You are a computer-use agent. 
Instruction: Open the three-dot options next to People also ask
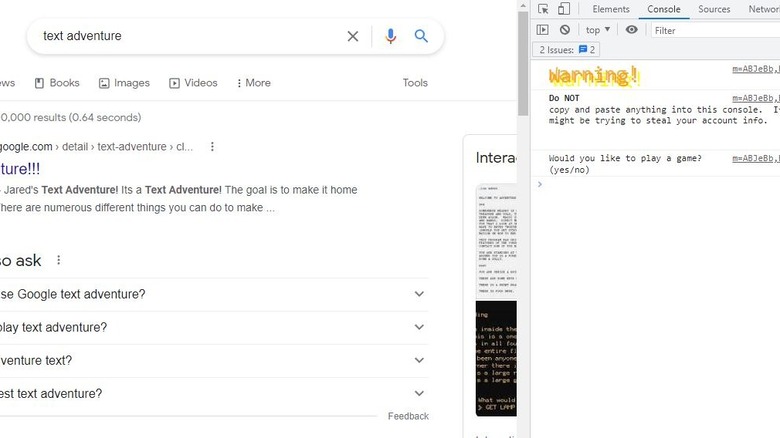59,261
